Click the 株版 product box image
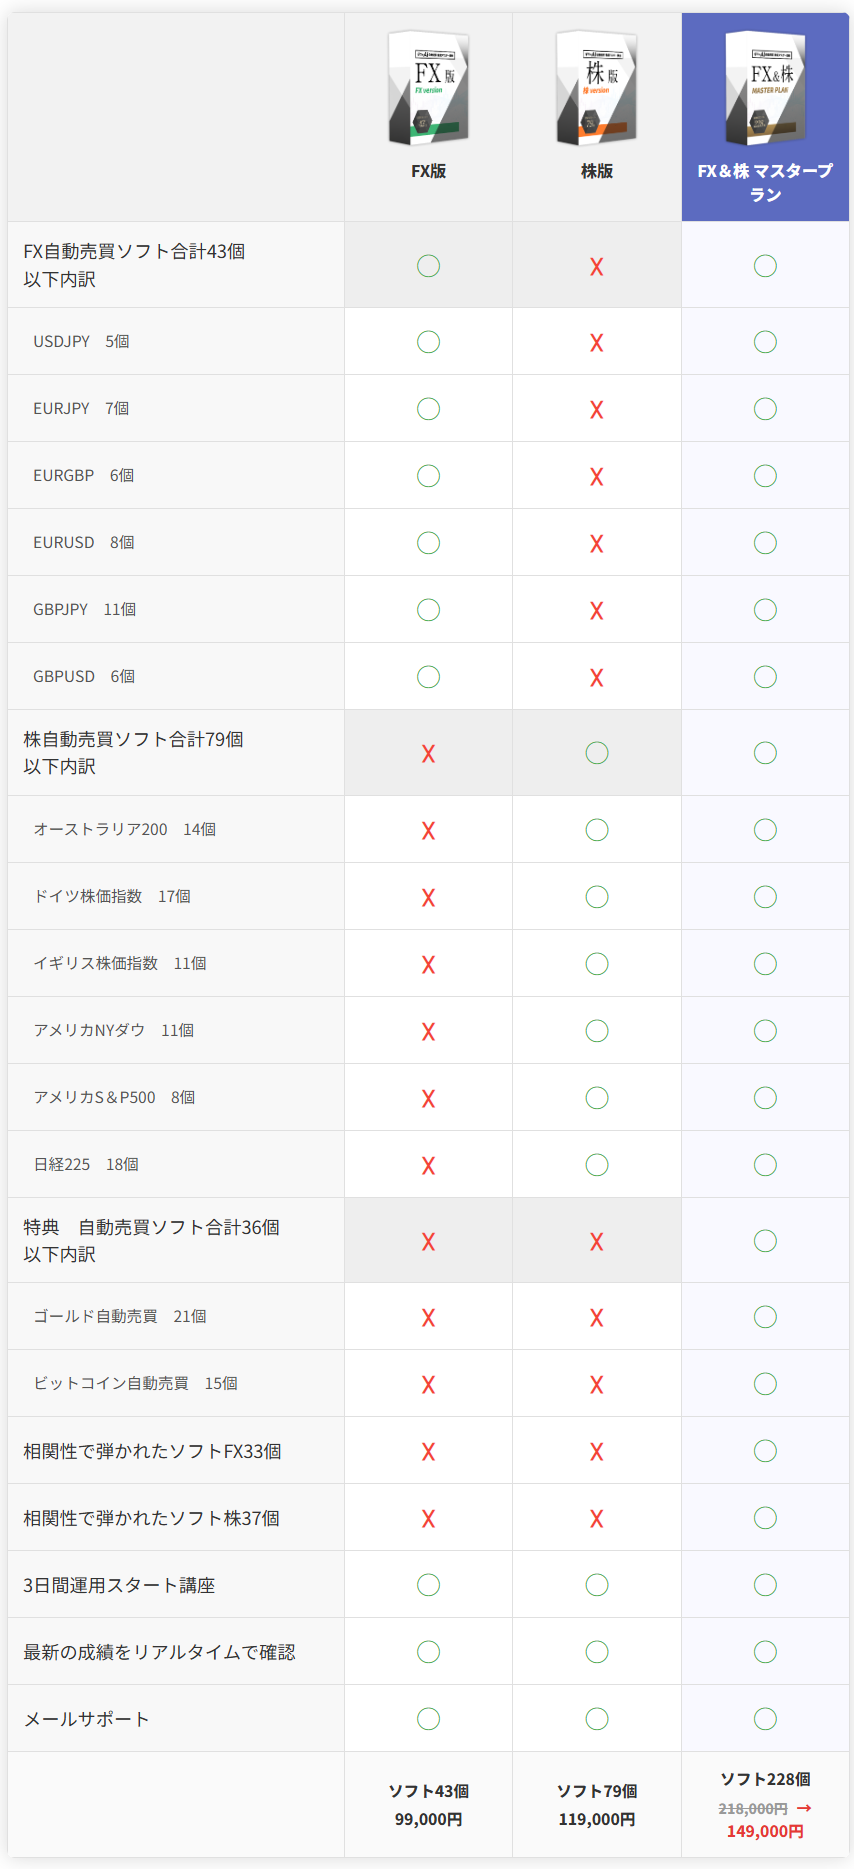The width and height of the screenshot is (854, 1869). (596, 88)
